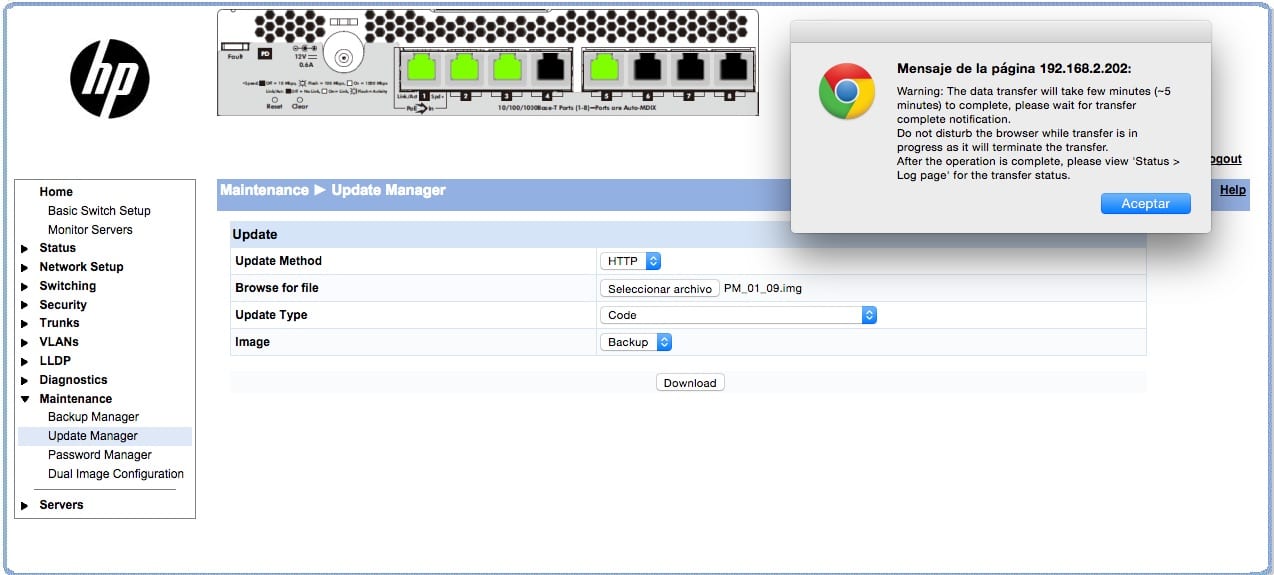
Task: Click the Security menu label
Action: coord(63,305)
